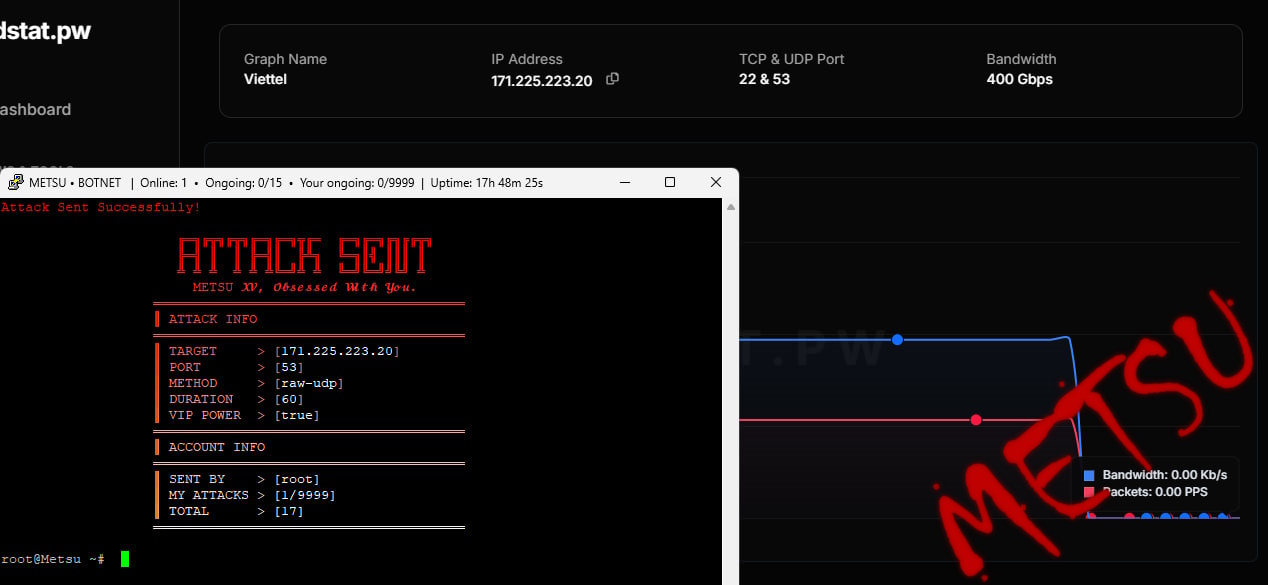Select the blue data point on the bandwidth line
The height and width of the screenshot is (585, 1268).
tap(897, 340)
